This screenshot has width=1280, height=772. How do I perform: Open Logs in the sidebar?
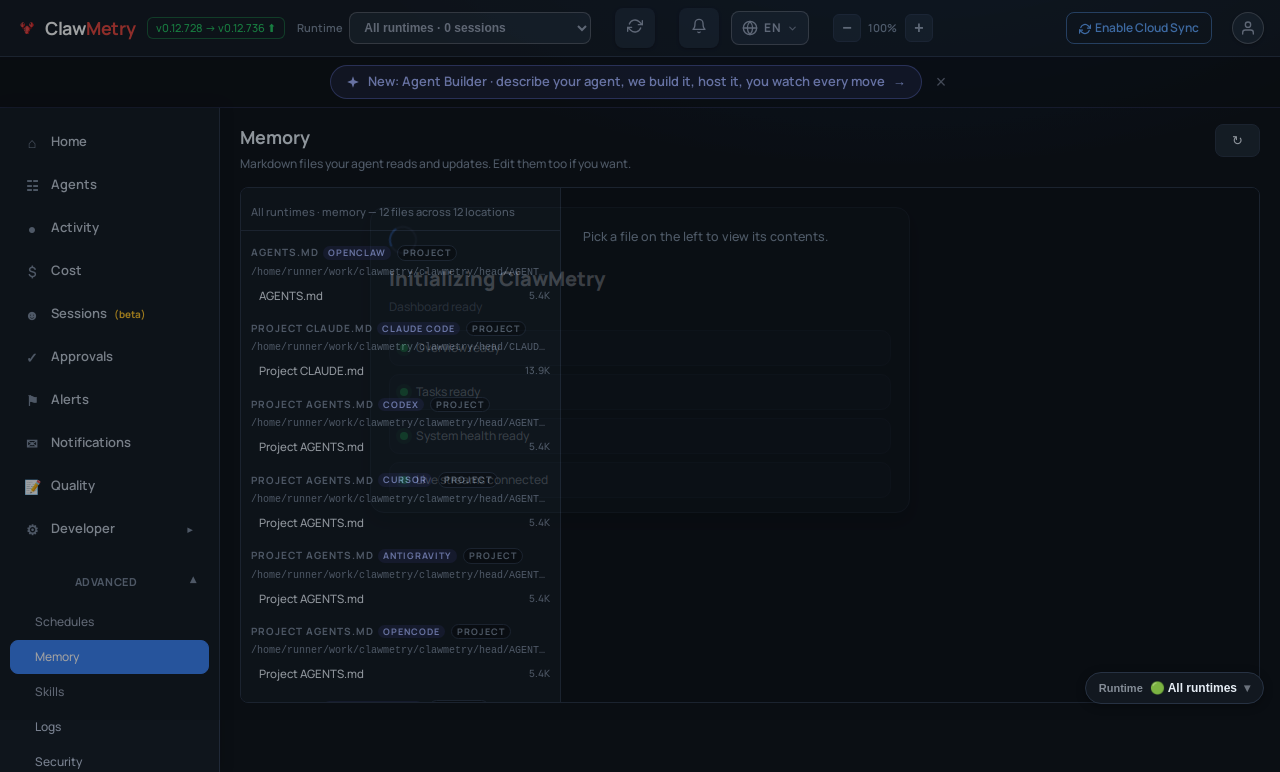coord(110,727)
